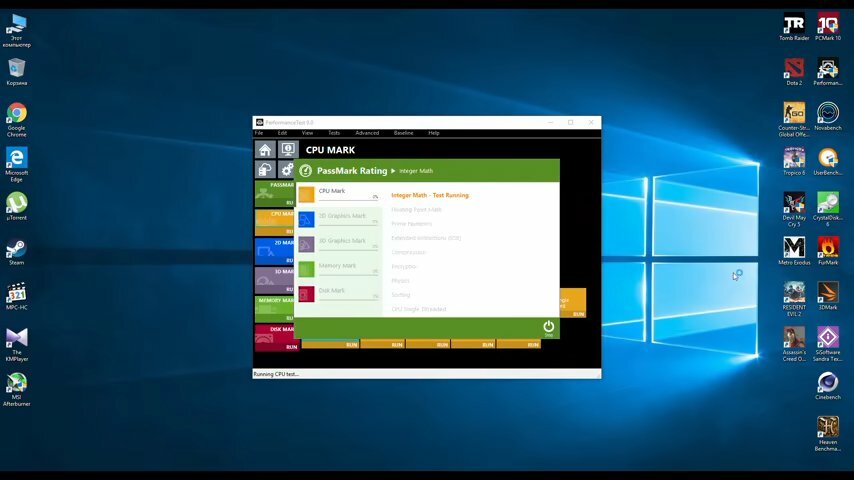Open the Baseline menu
The image size is (854, 480).
tap(404, 133)
